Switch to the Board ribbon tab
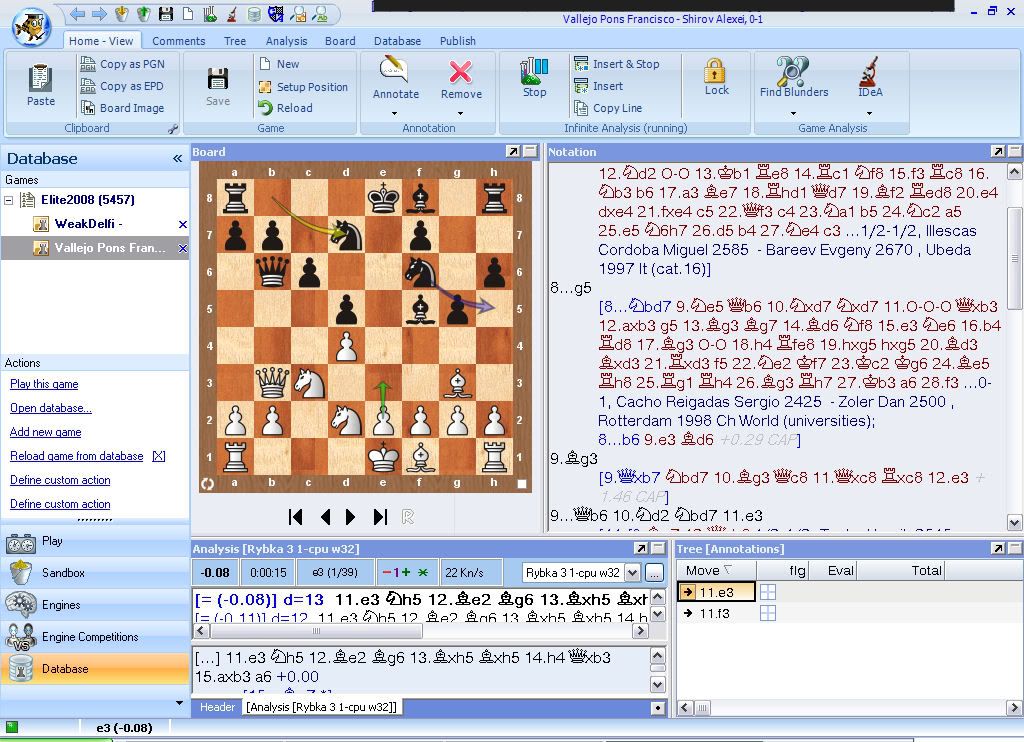1024x742 pixels. click(340, 41)
